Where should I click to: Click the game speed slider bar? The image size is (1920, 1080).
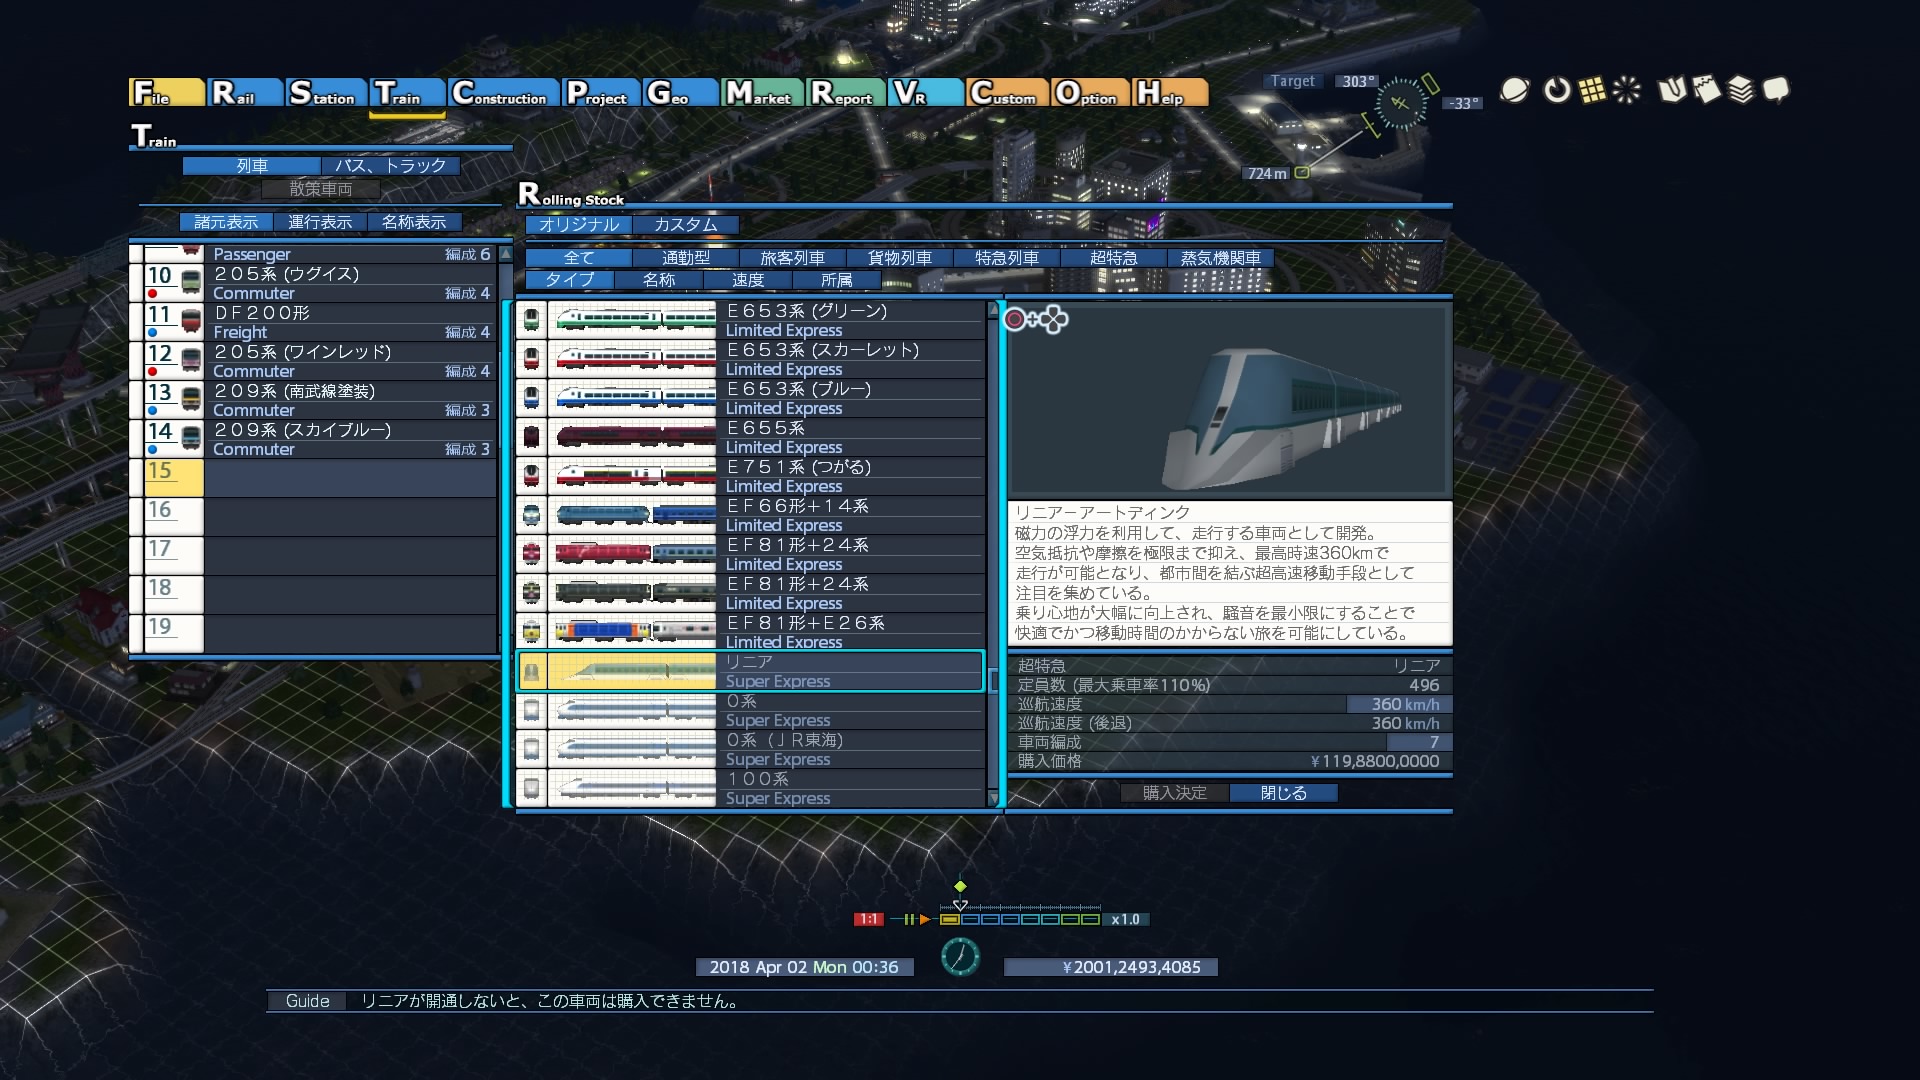1020,919
